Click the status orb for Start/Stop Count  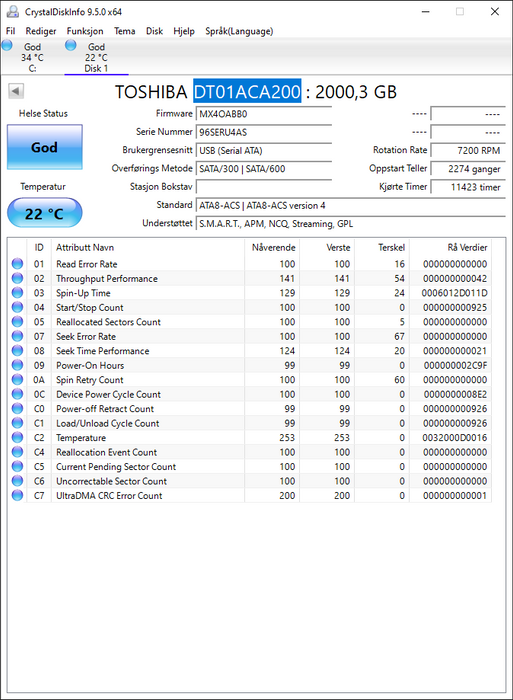(x=17, y=307)
